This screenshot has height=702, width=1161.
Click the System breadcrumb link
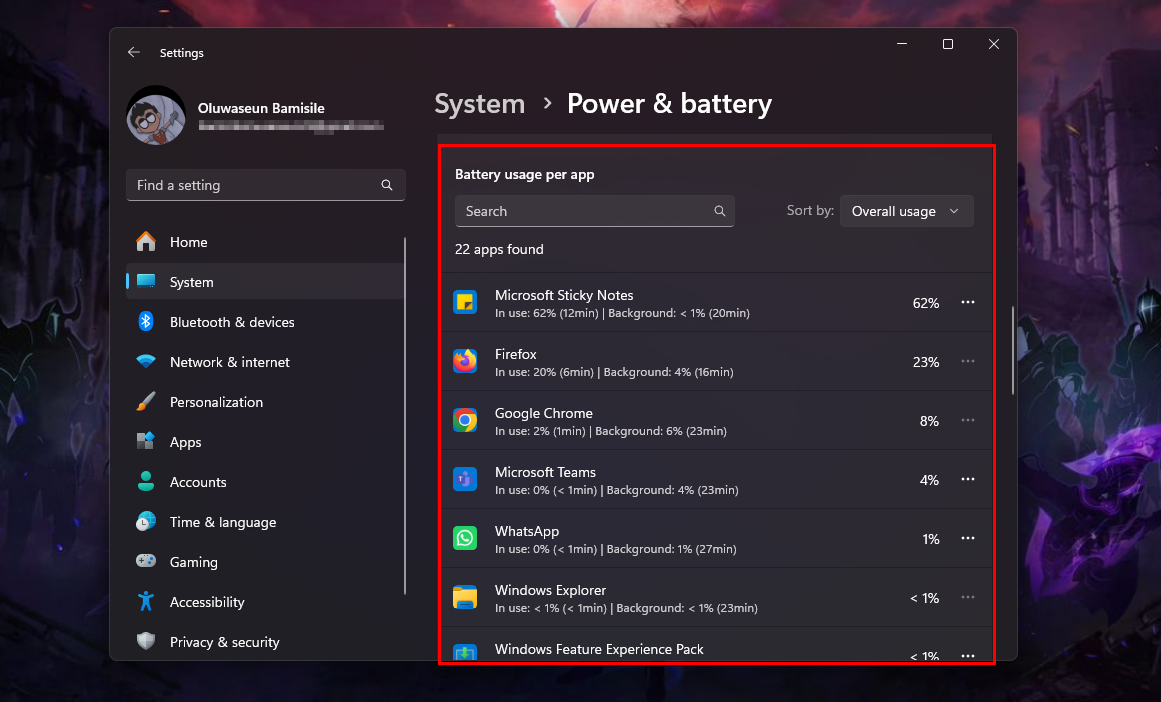479,104
